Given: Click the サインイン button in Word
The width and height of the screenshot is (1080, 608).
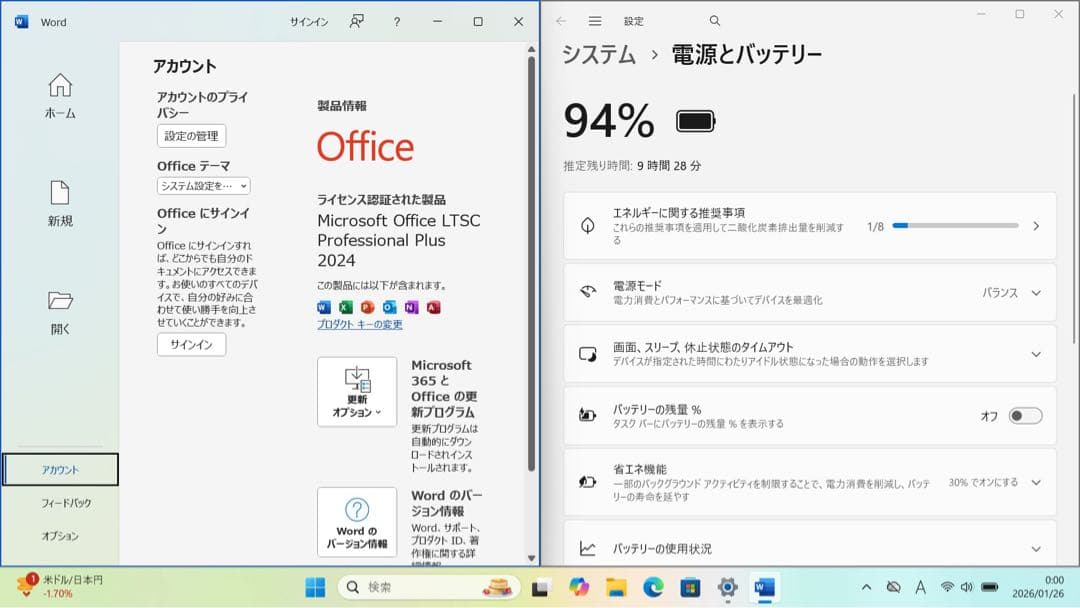Looking at the screenshot, I should [190, 345].
